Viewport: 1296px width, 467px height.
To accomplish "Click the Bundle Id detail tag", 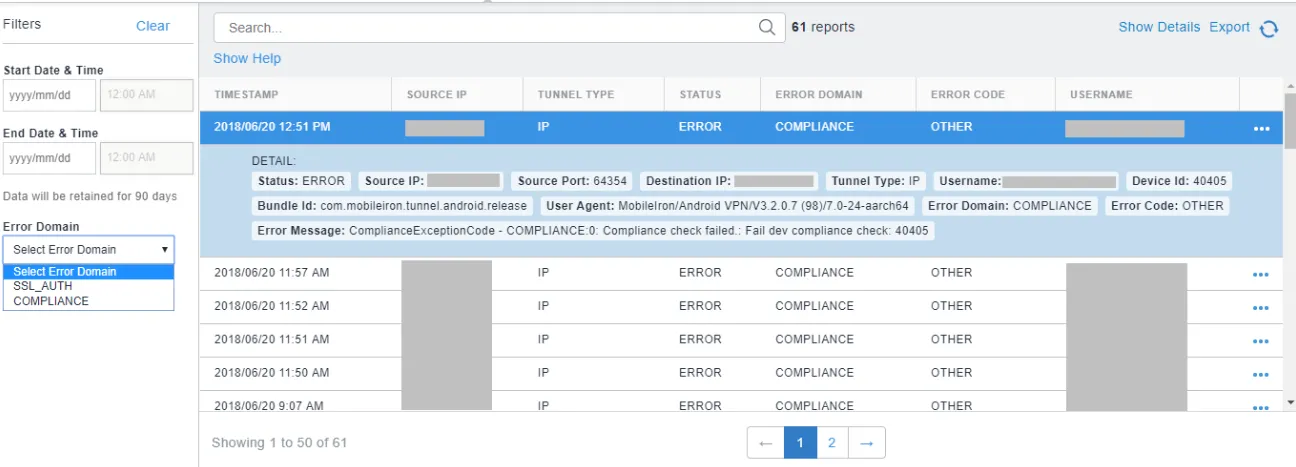I will pyautogui.click(x=394, y=206).
